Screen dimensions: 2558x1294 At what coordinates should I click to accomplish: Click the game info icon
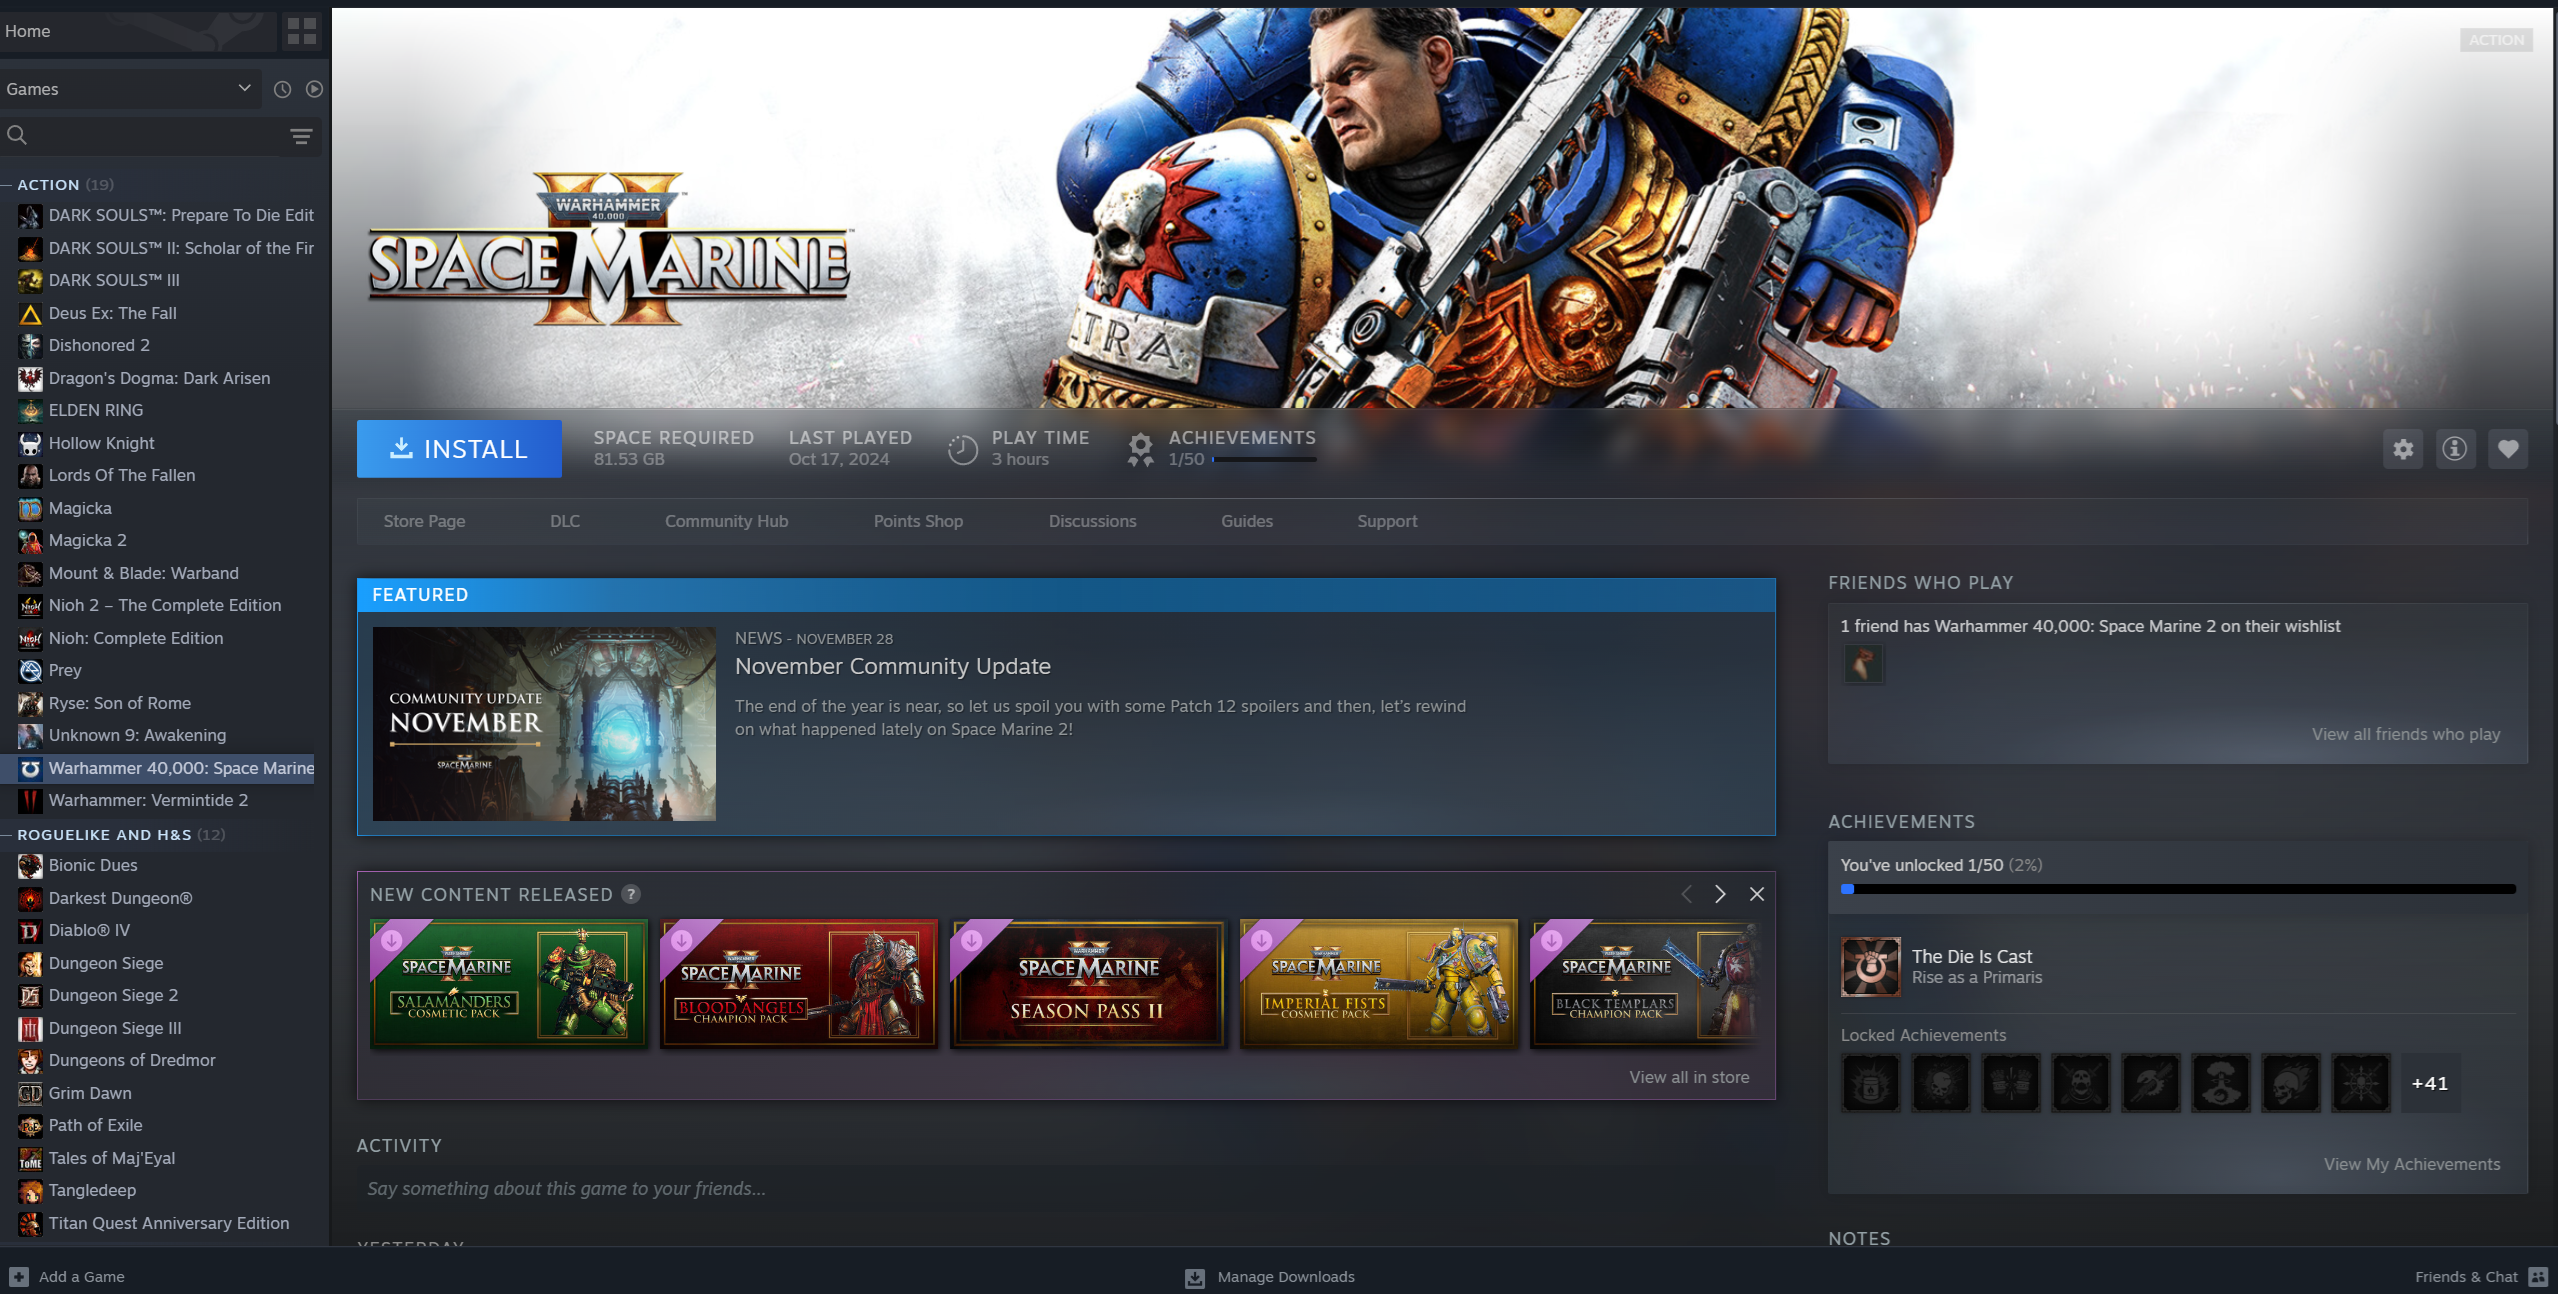2454,449
